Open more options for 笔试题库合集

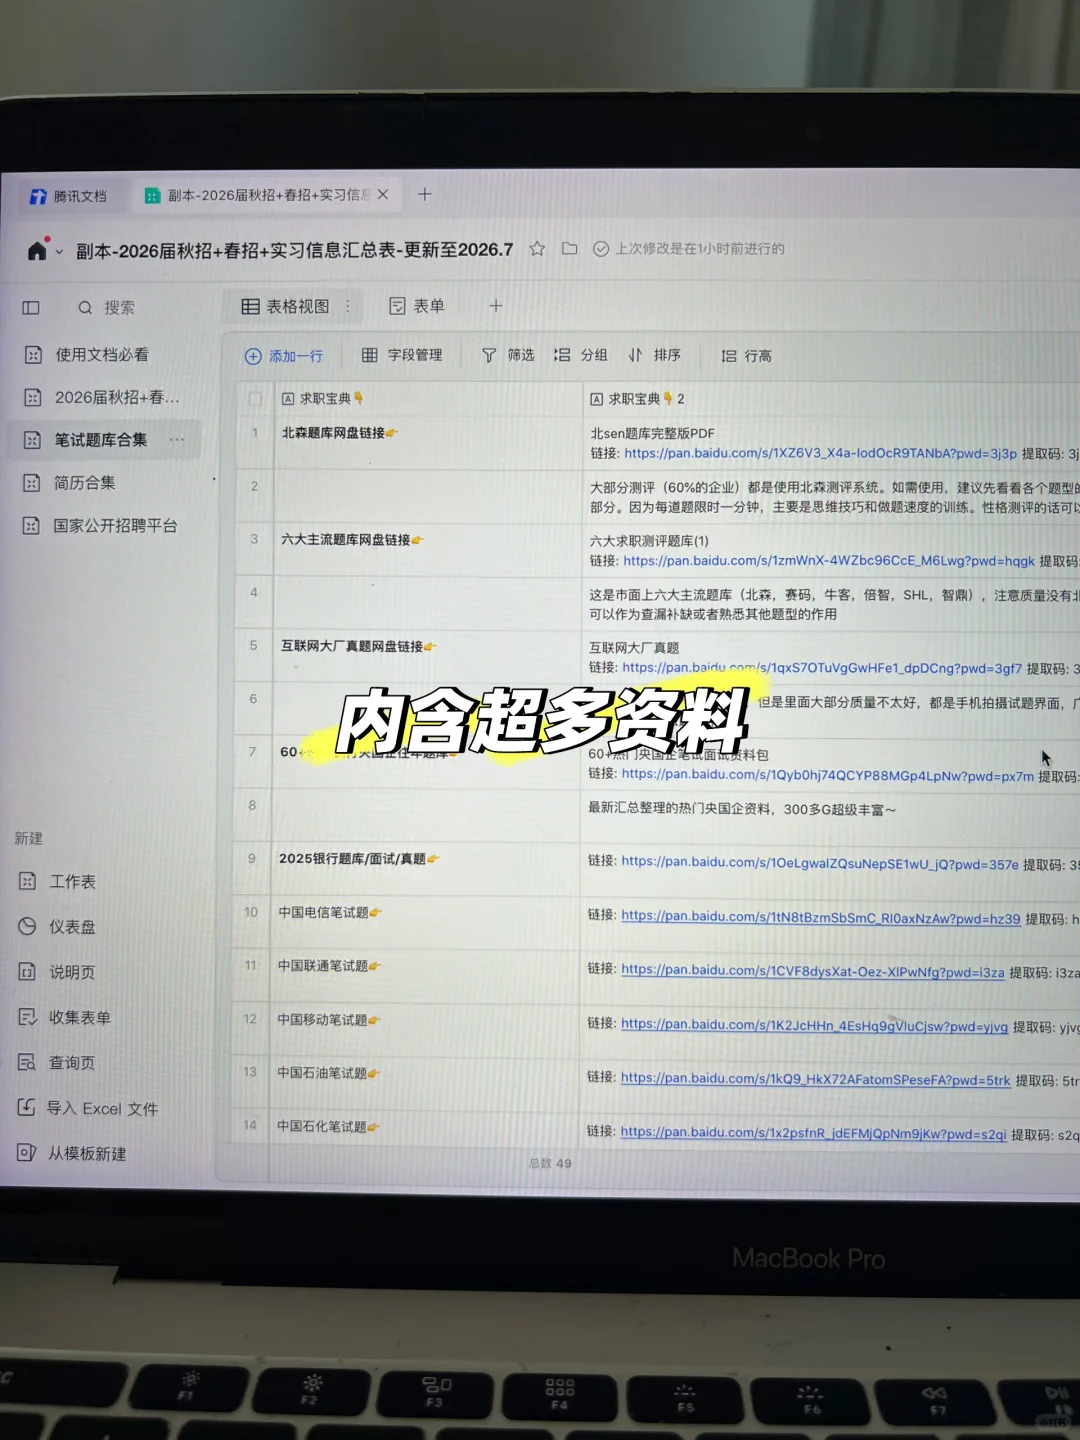tap(177, 440)
